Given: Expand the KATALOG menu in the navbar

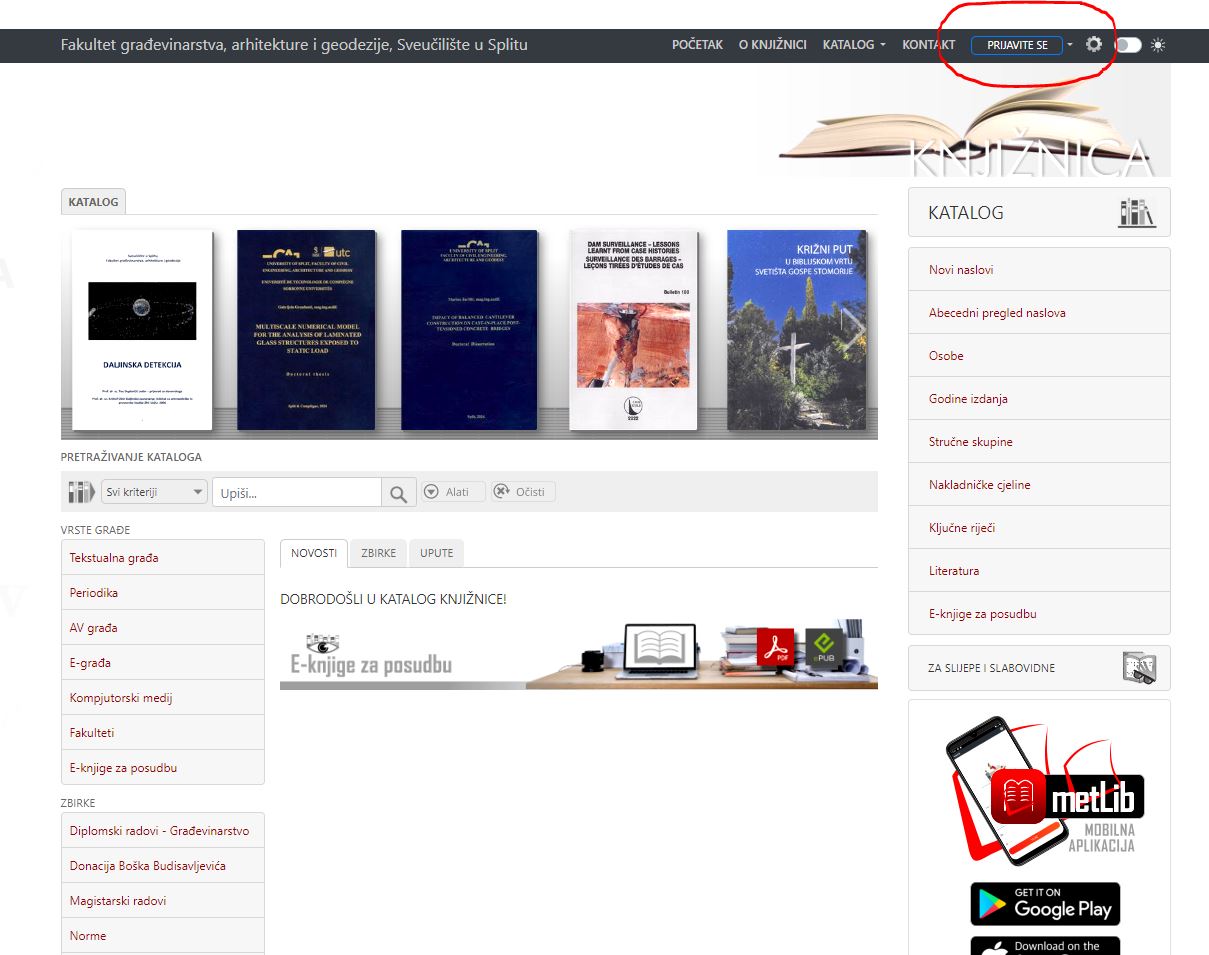Looking at the screenshot, I should coord(853,45).
